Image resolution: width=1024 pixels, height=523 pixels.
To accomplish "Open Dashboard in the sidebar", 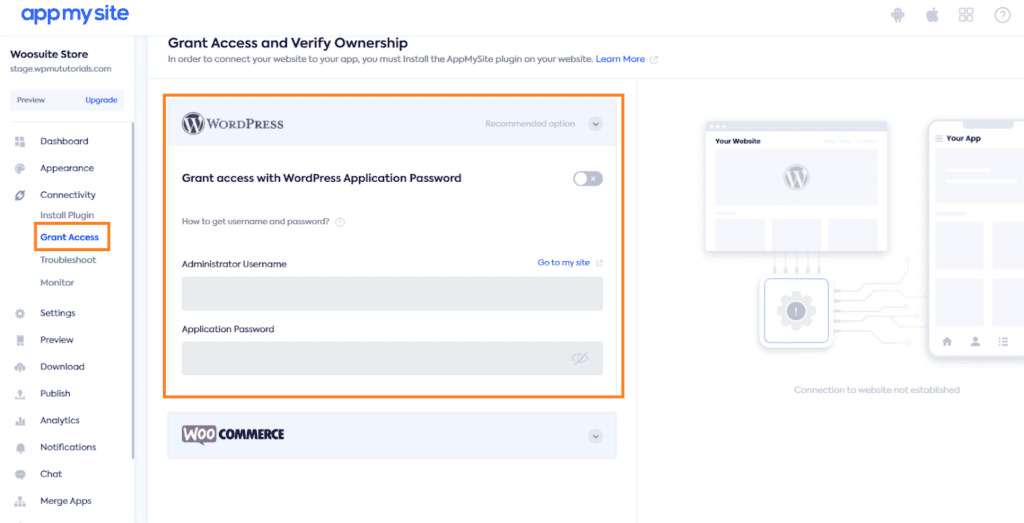I will point(64,141).
